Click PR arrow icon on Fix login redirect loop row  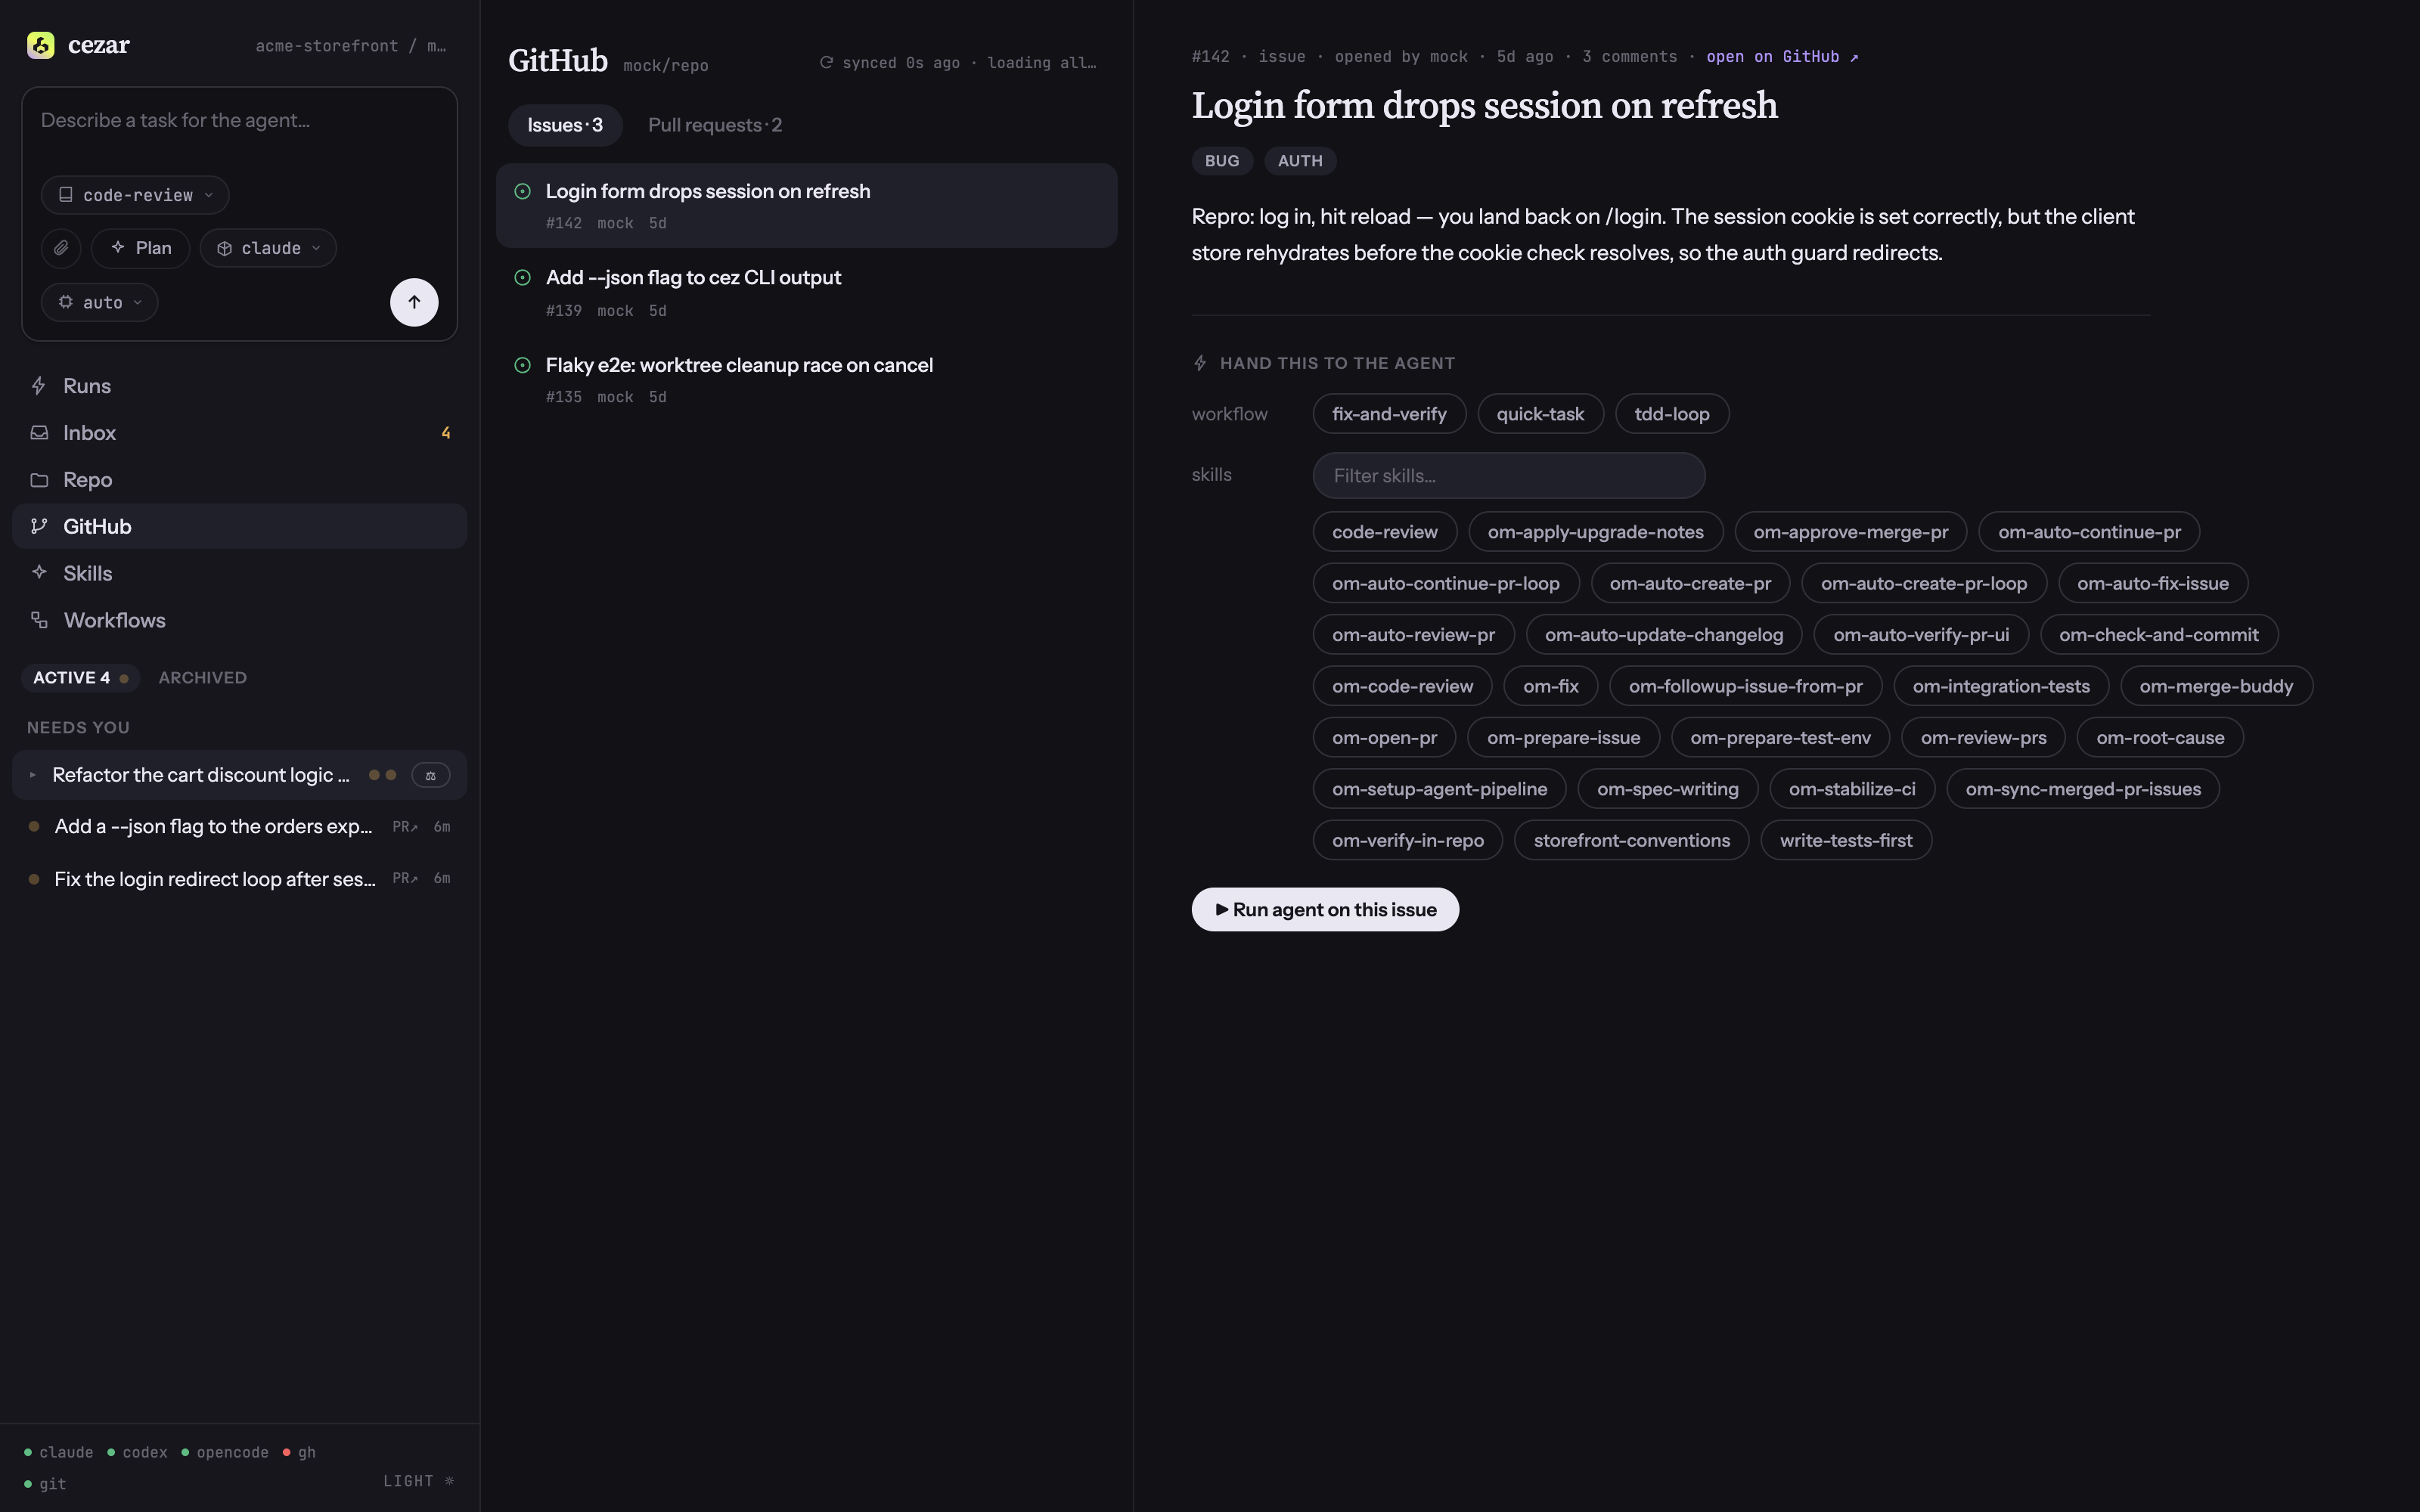tap(405, 878)
